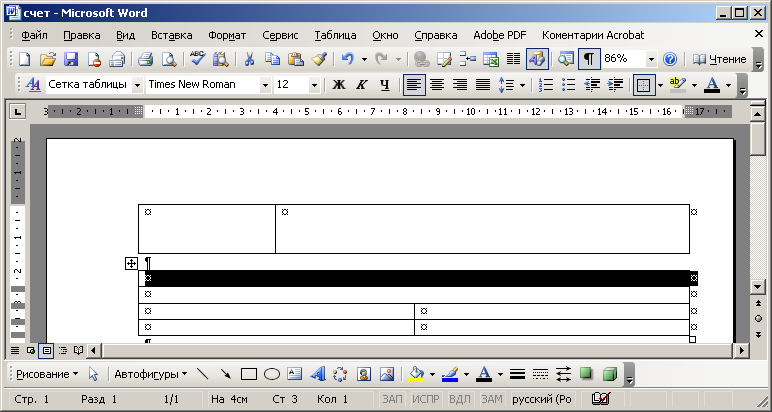Viewport: 772px width, 412px height.
Task: Print the document via printer icon
Action: click(145, 60)
